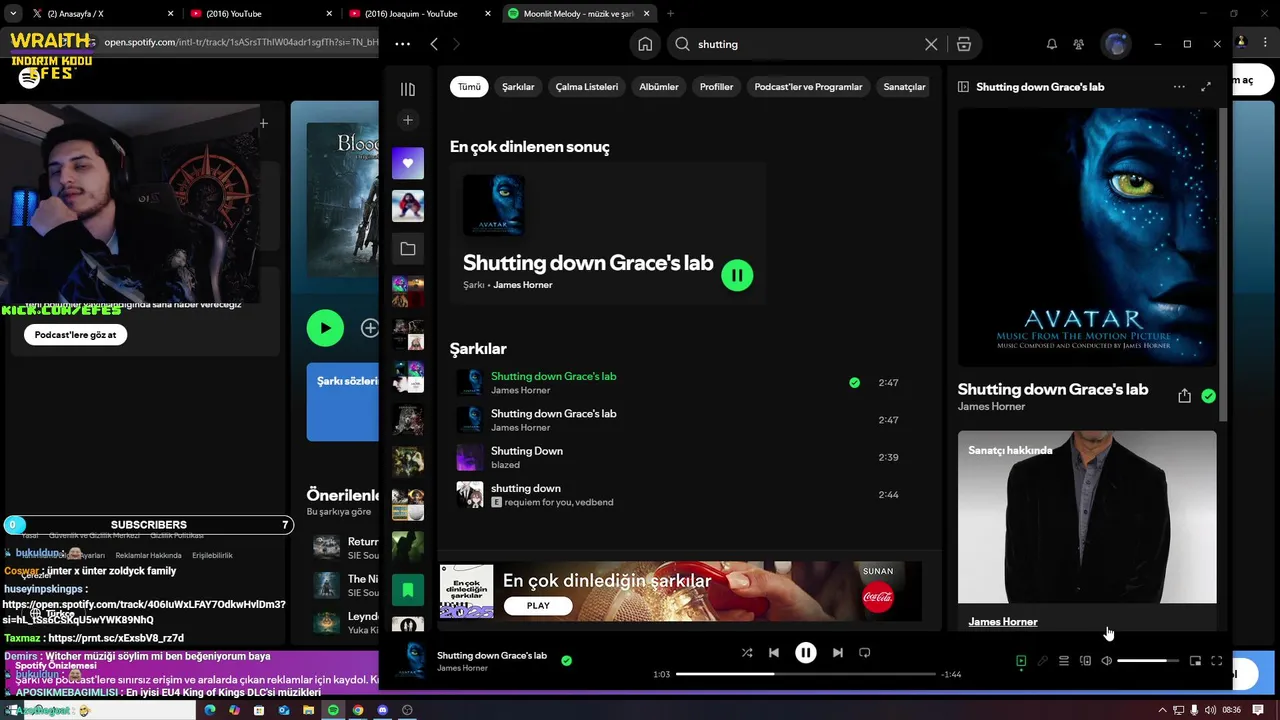
Task: Click Podcast'lere göz at button
Action: pyautogui.click(x=76, y=335)
